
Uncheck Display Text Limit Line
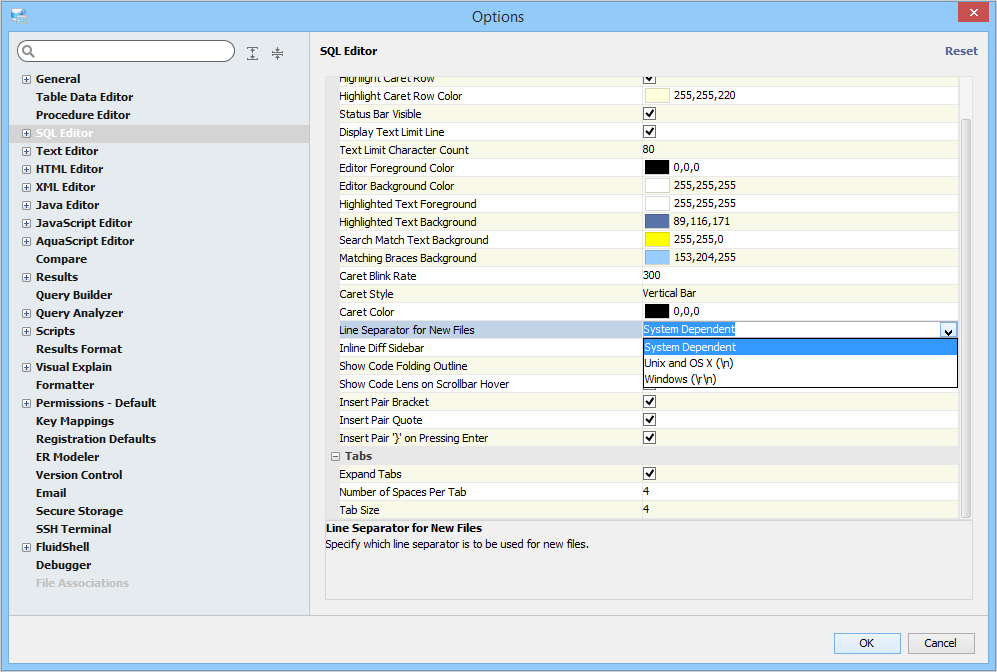click(x=649, y=132)
